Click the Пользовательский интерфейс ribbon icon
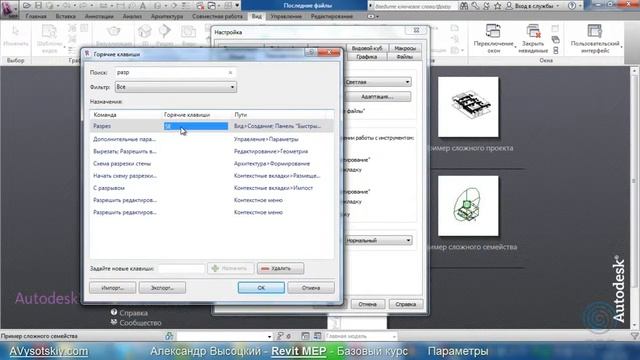This screenshot has height=360, width=640. [595, 31]
